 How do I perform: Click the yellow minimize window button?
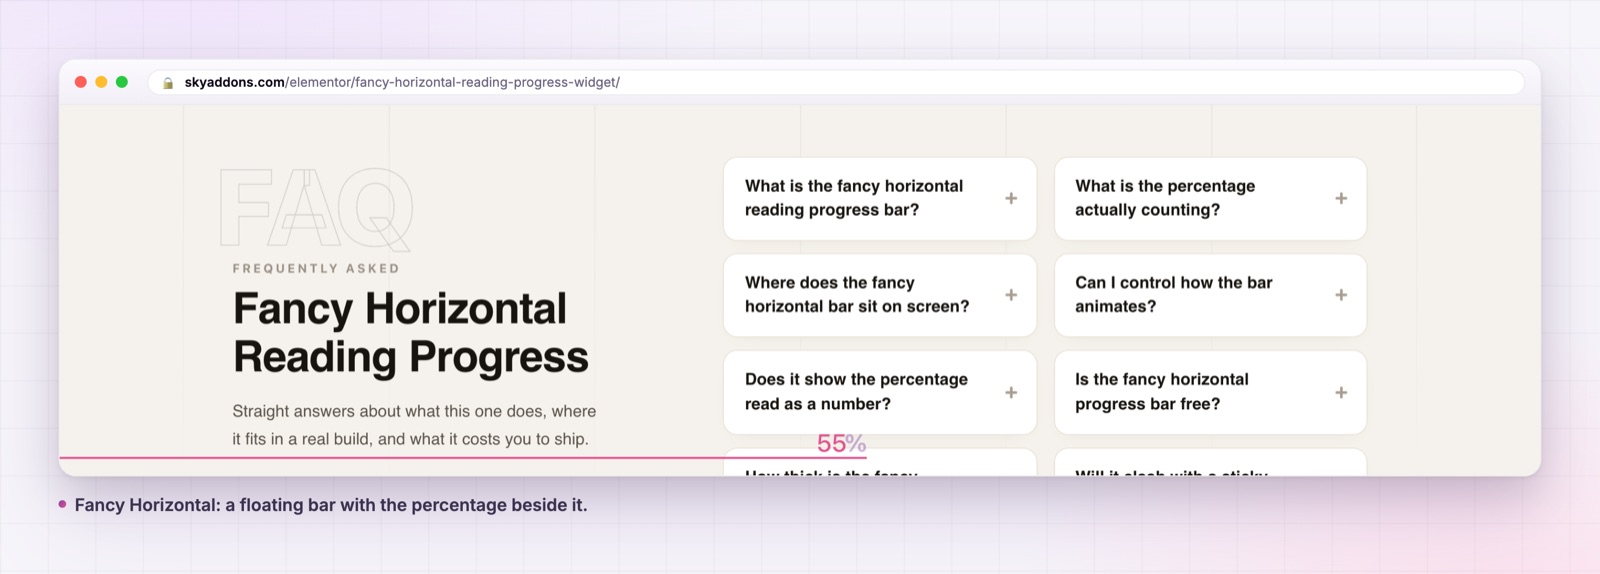click(101, 82)
